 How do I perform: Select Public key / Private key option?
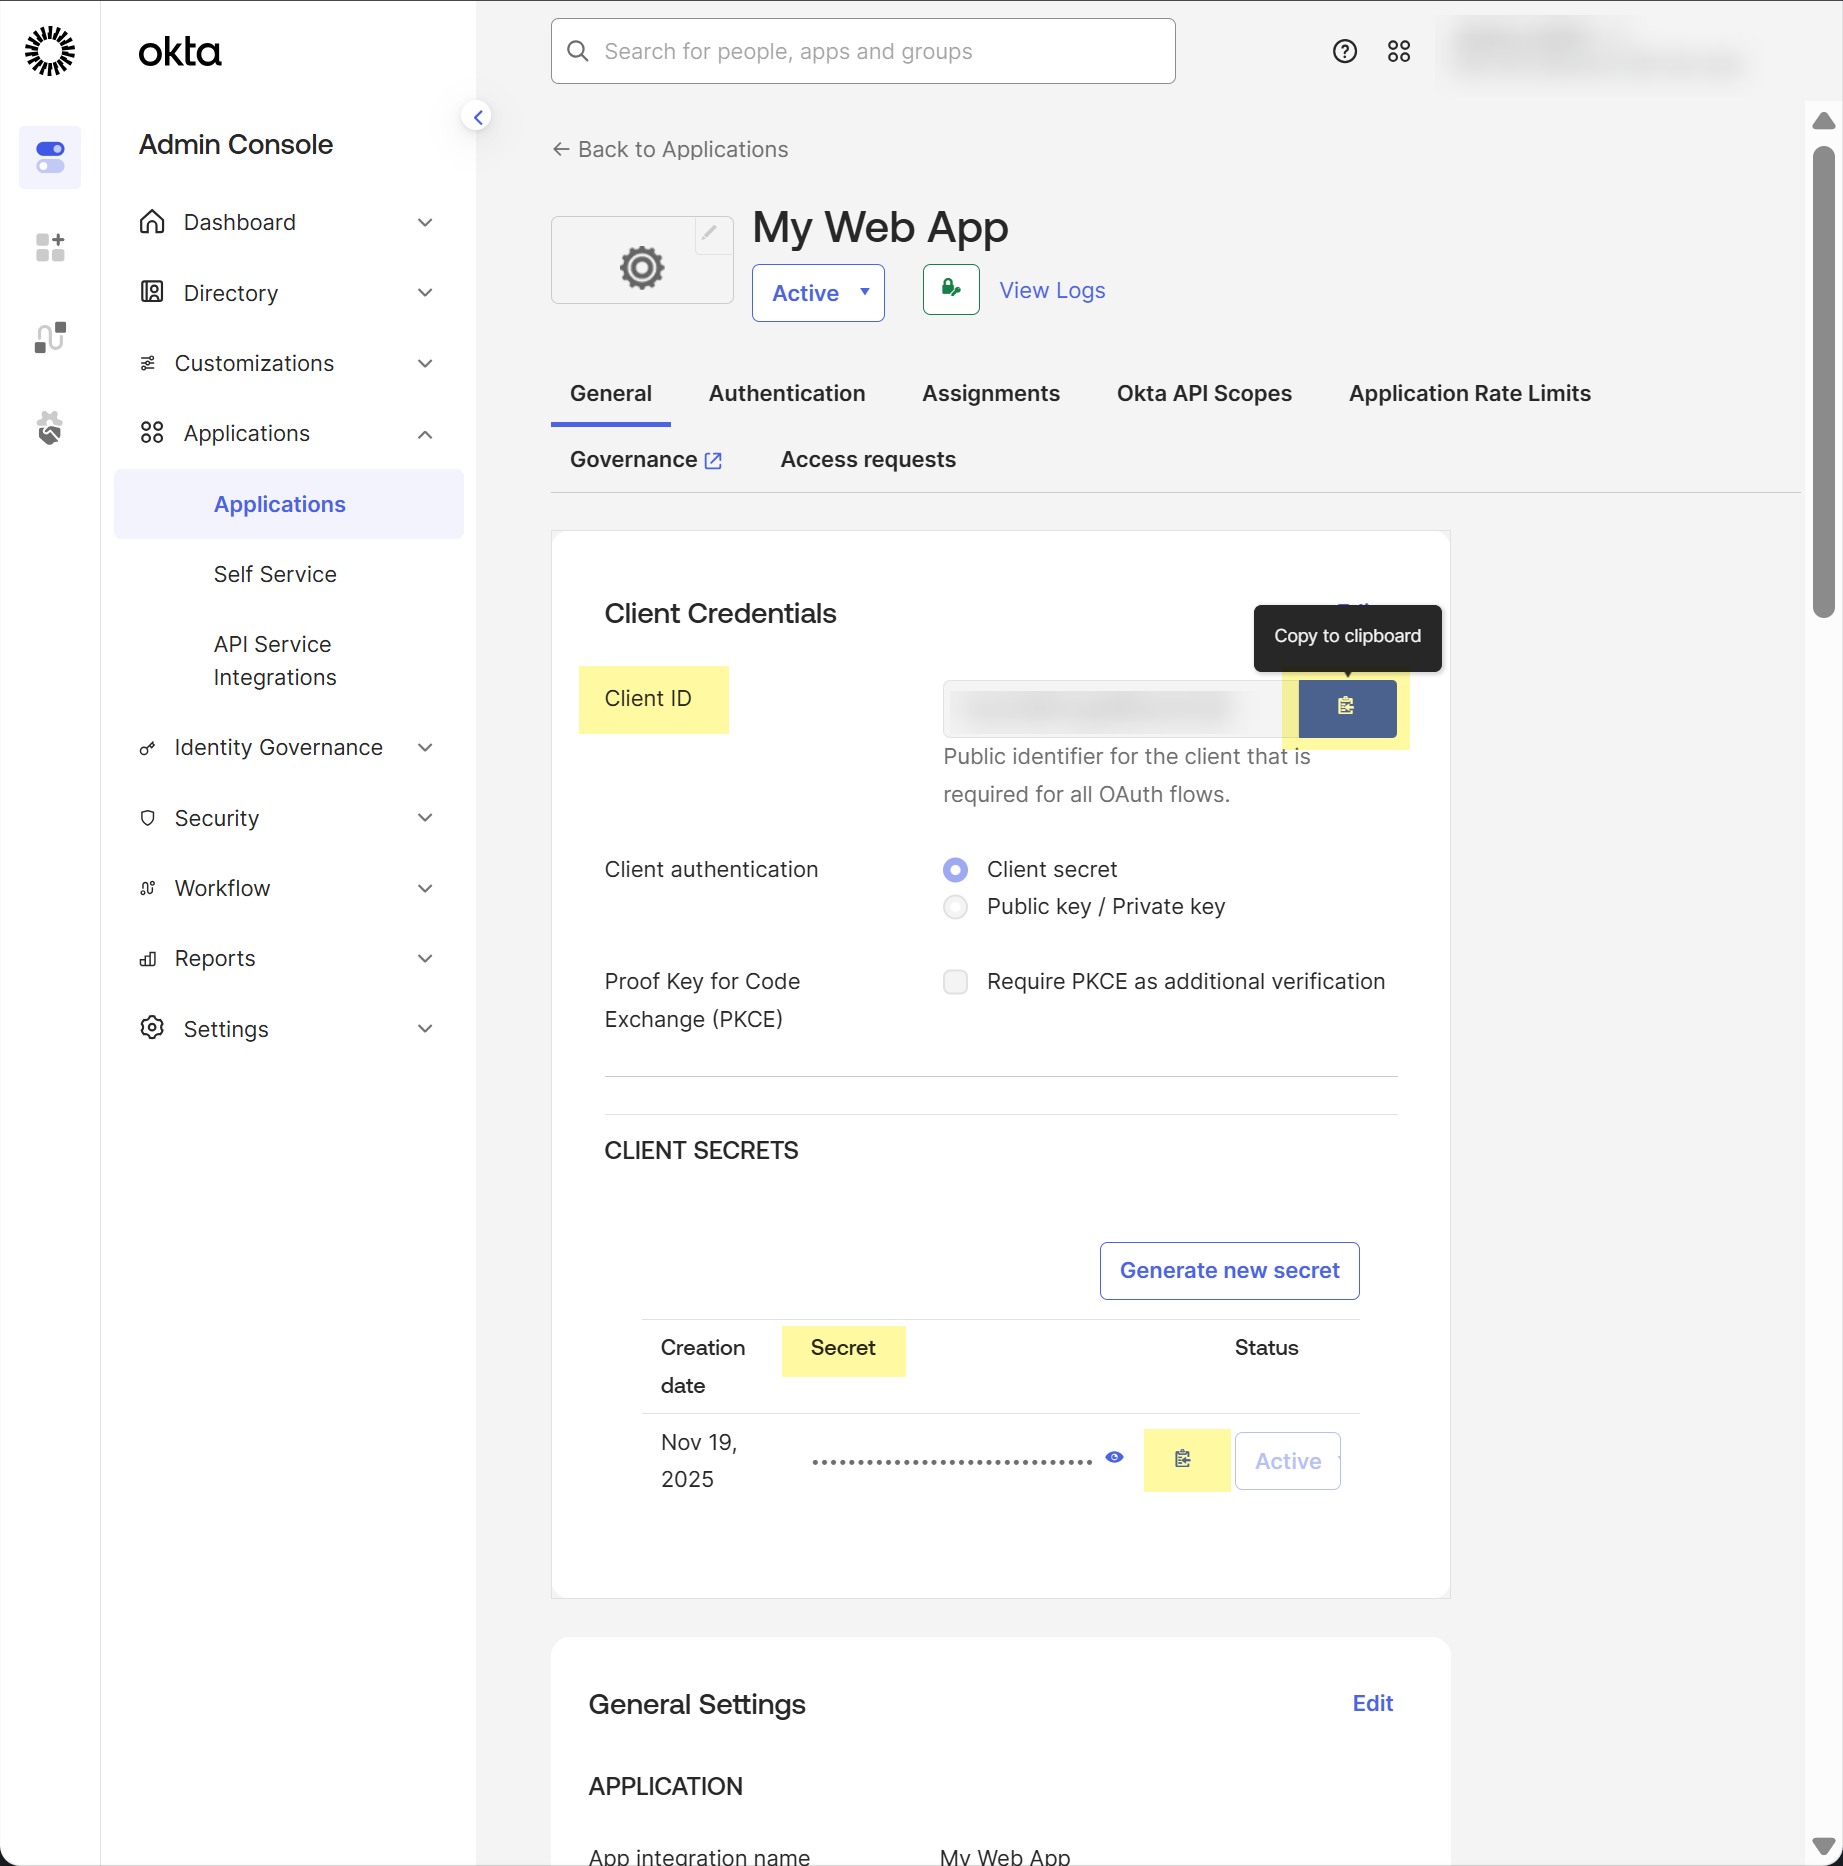(x=956, y=907)
